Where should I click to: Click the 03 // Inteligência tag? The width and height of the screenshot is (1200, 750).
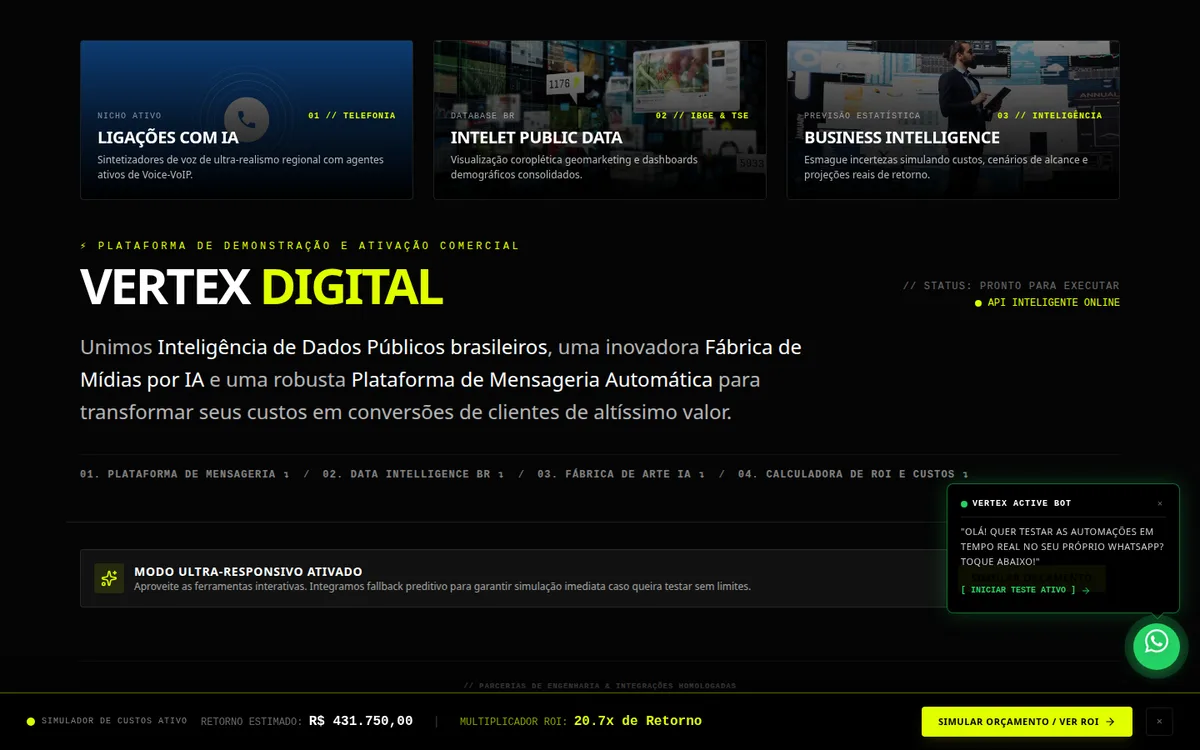coord(1049,116)
